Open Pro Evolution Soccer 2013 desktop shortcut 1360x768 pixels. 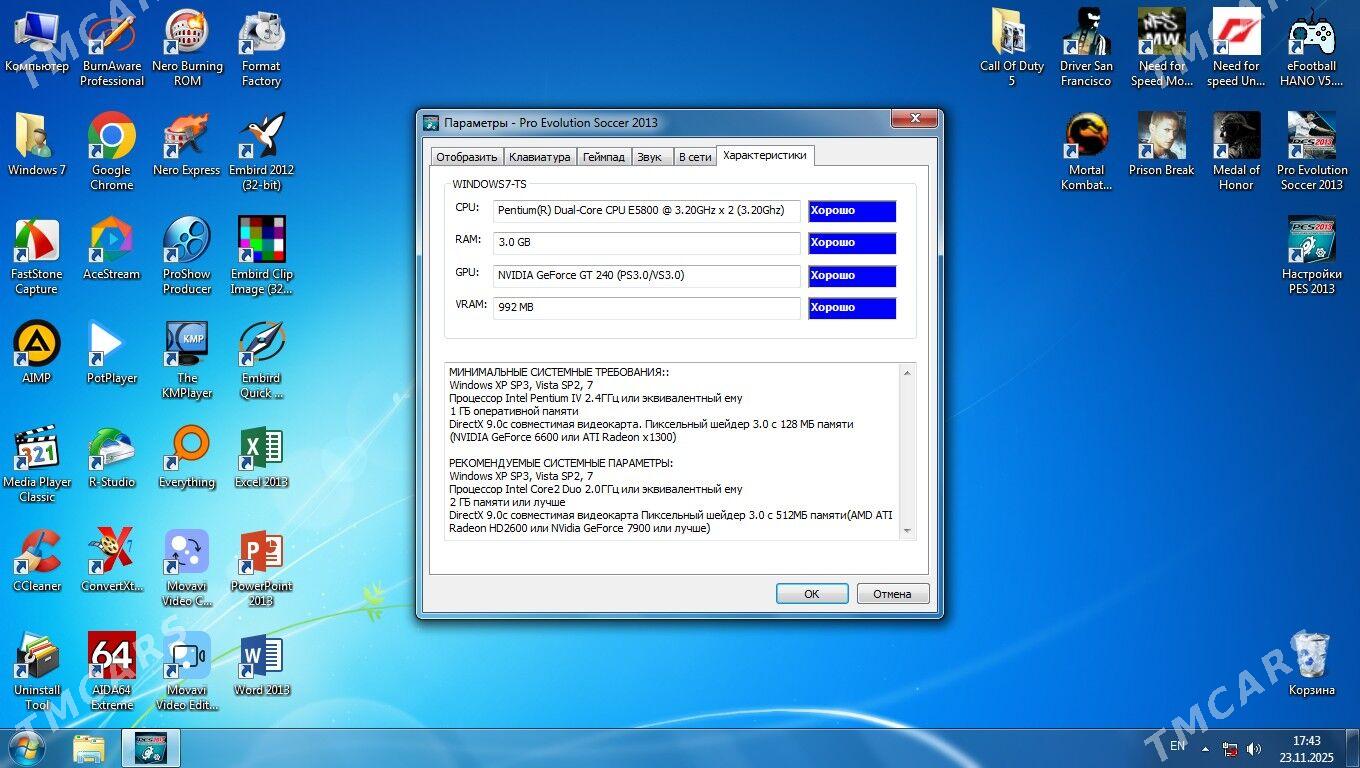(x=1311, y=140)
